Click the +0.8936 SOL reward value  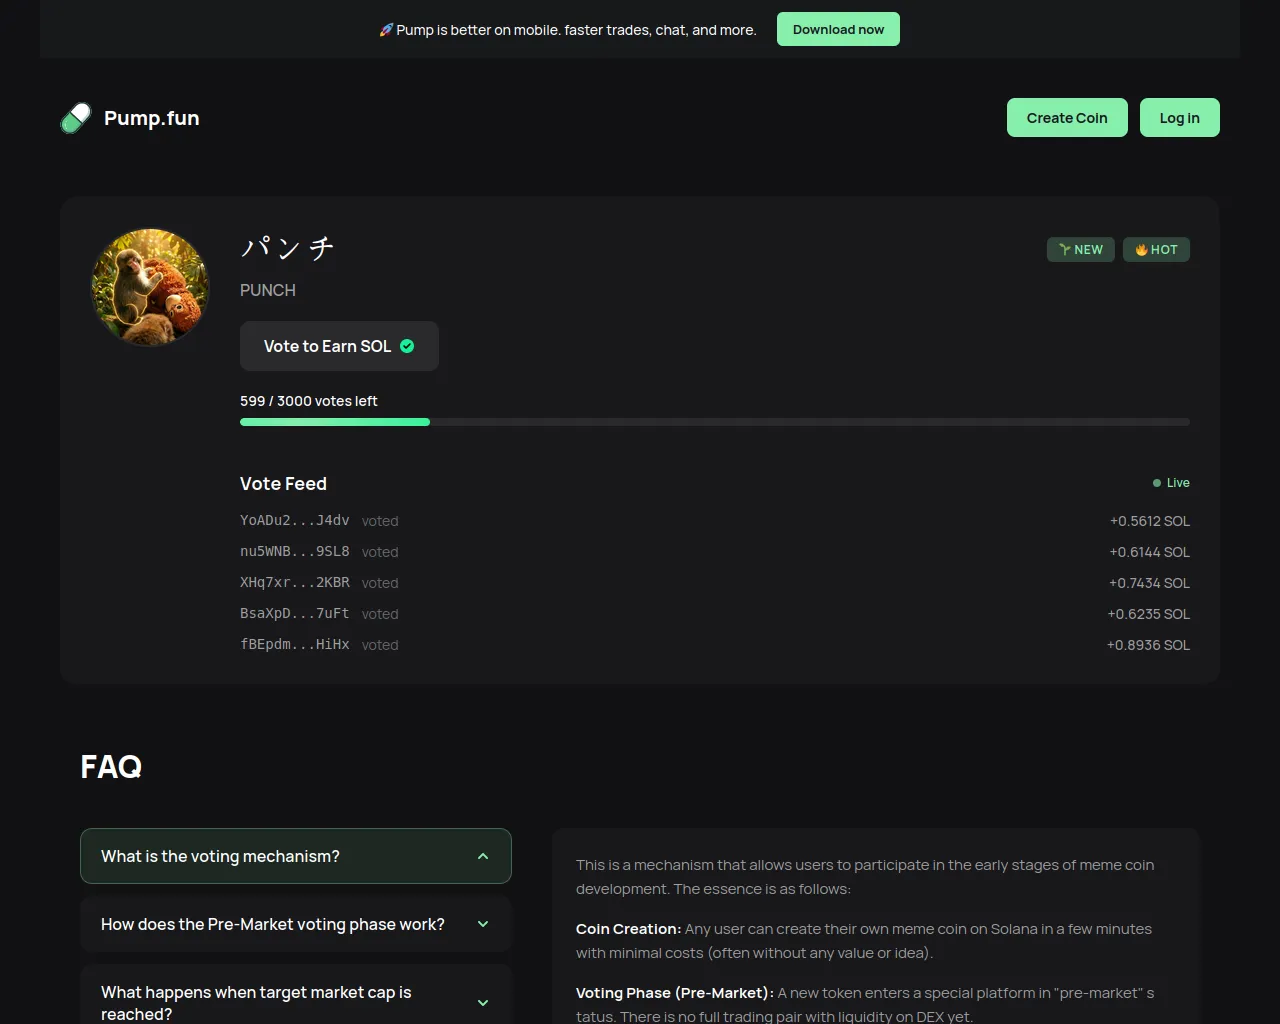[x=1148, y=645]
